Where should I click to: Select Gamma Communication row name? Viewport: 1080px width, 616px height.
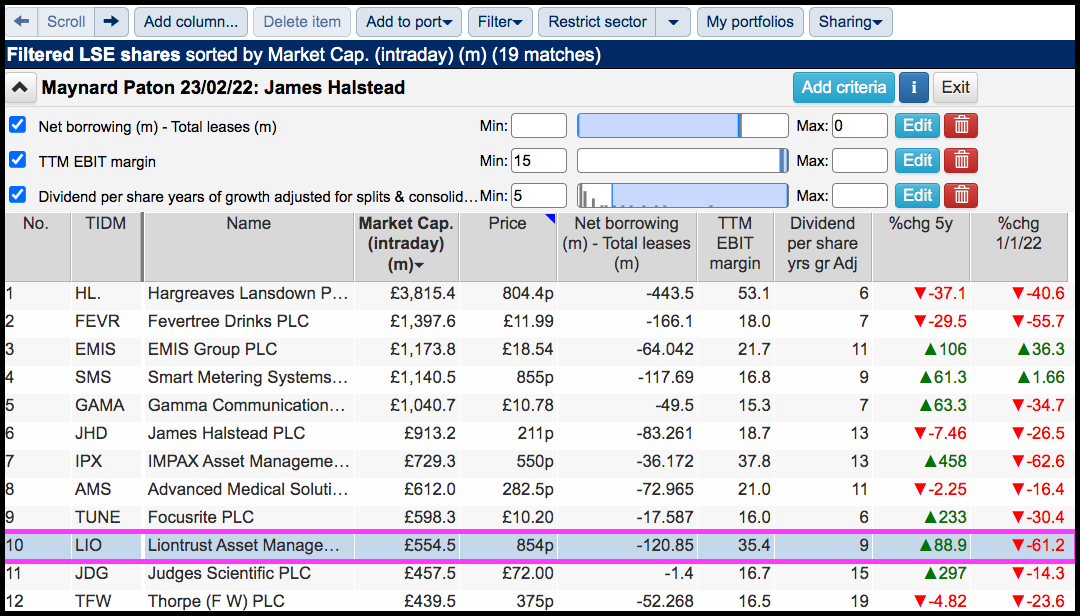tap(247, 406)
